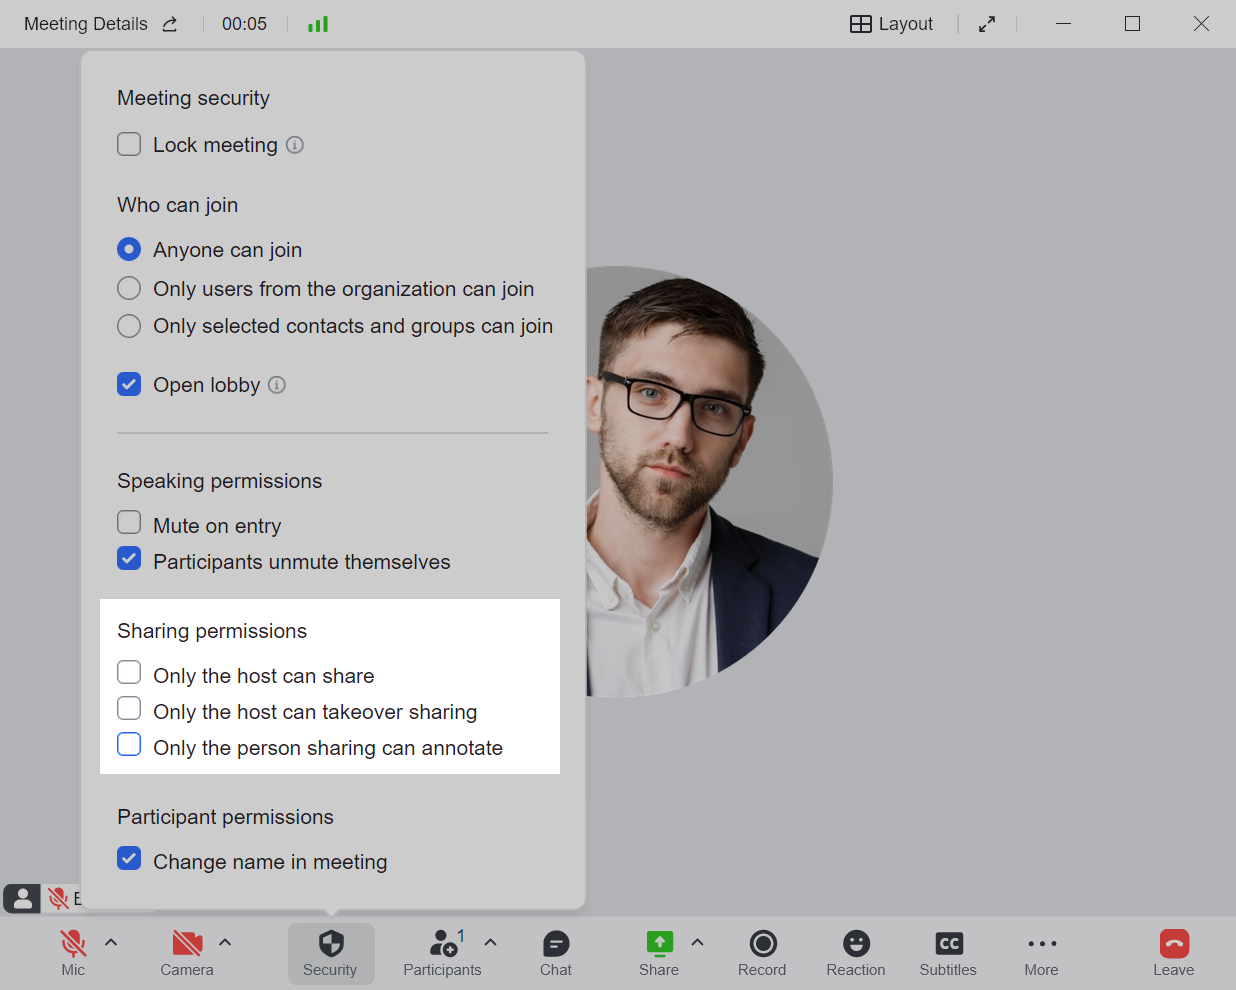The height and width of the screenshot is (990, 1236).
Task: Expand the Share options arrow
Action: pyautogui.click(x=697, y=942)
